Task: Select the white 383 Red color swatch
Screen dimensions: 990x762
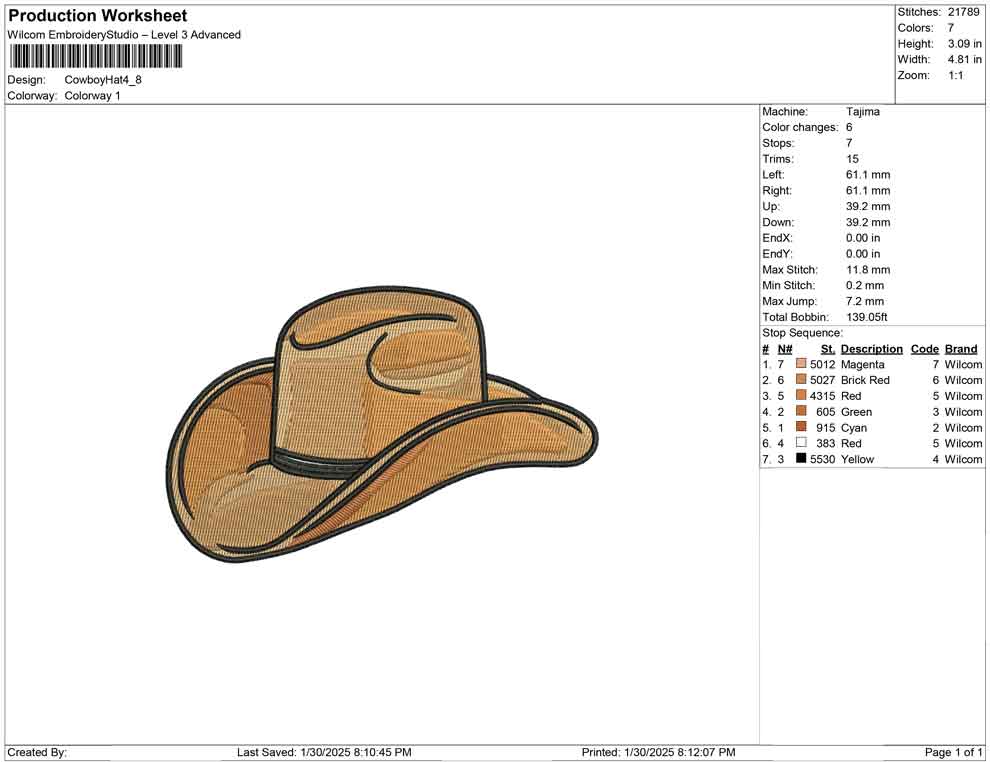Action: [x=801, y=443]
